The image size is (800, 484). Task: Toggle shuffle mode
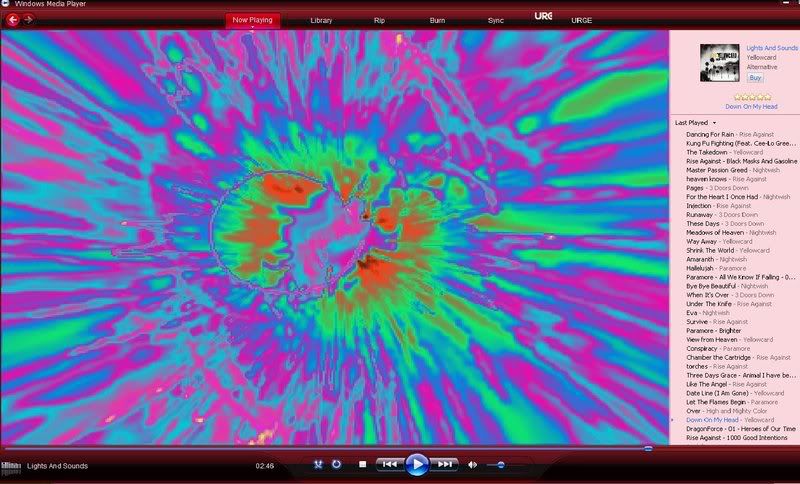click(x=318, y=465)
